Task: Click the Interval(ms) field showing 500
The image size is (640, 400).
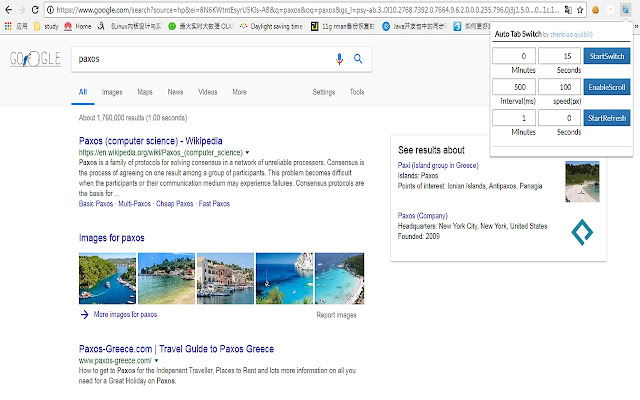Action: coord(514,87)
